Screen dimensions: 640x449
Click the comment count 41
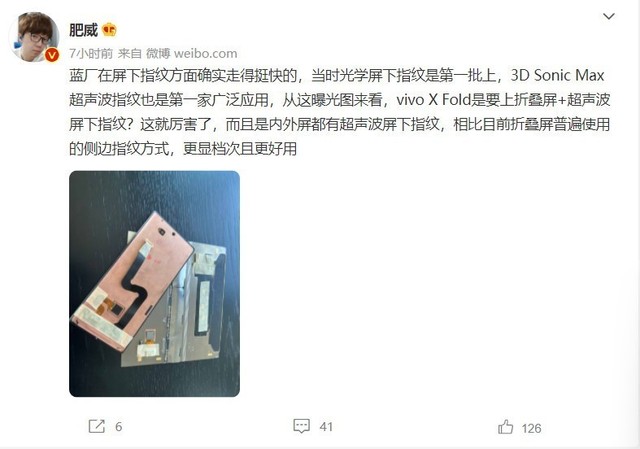point(326,427)
